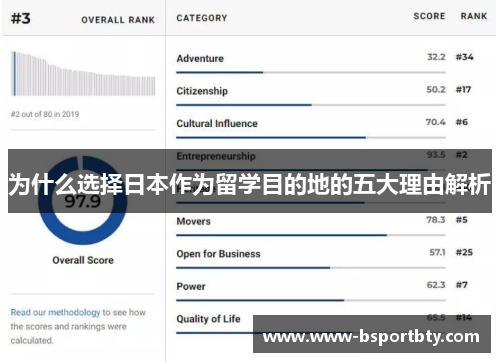Viewport: 500px width, 362px height.
Task: Click the Adventure score 32.2
Action: (x=436, y=57)
